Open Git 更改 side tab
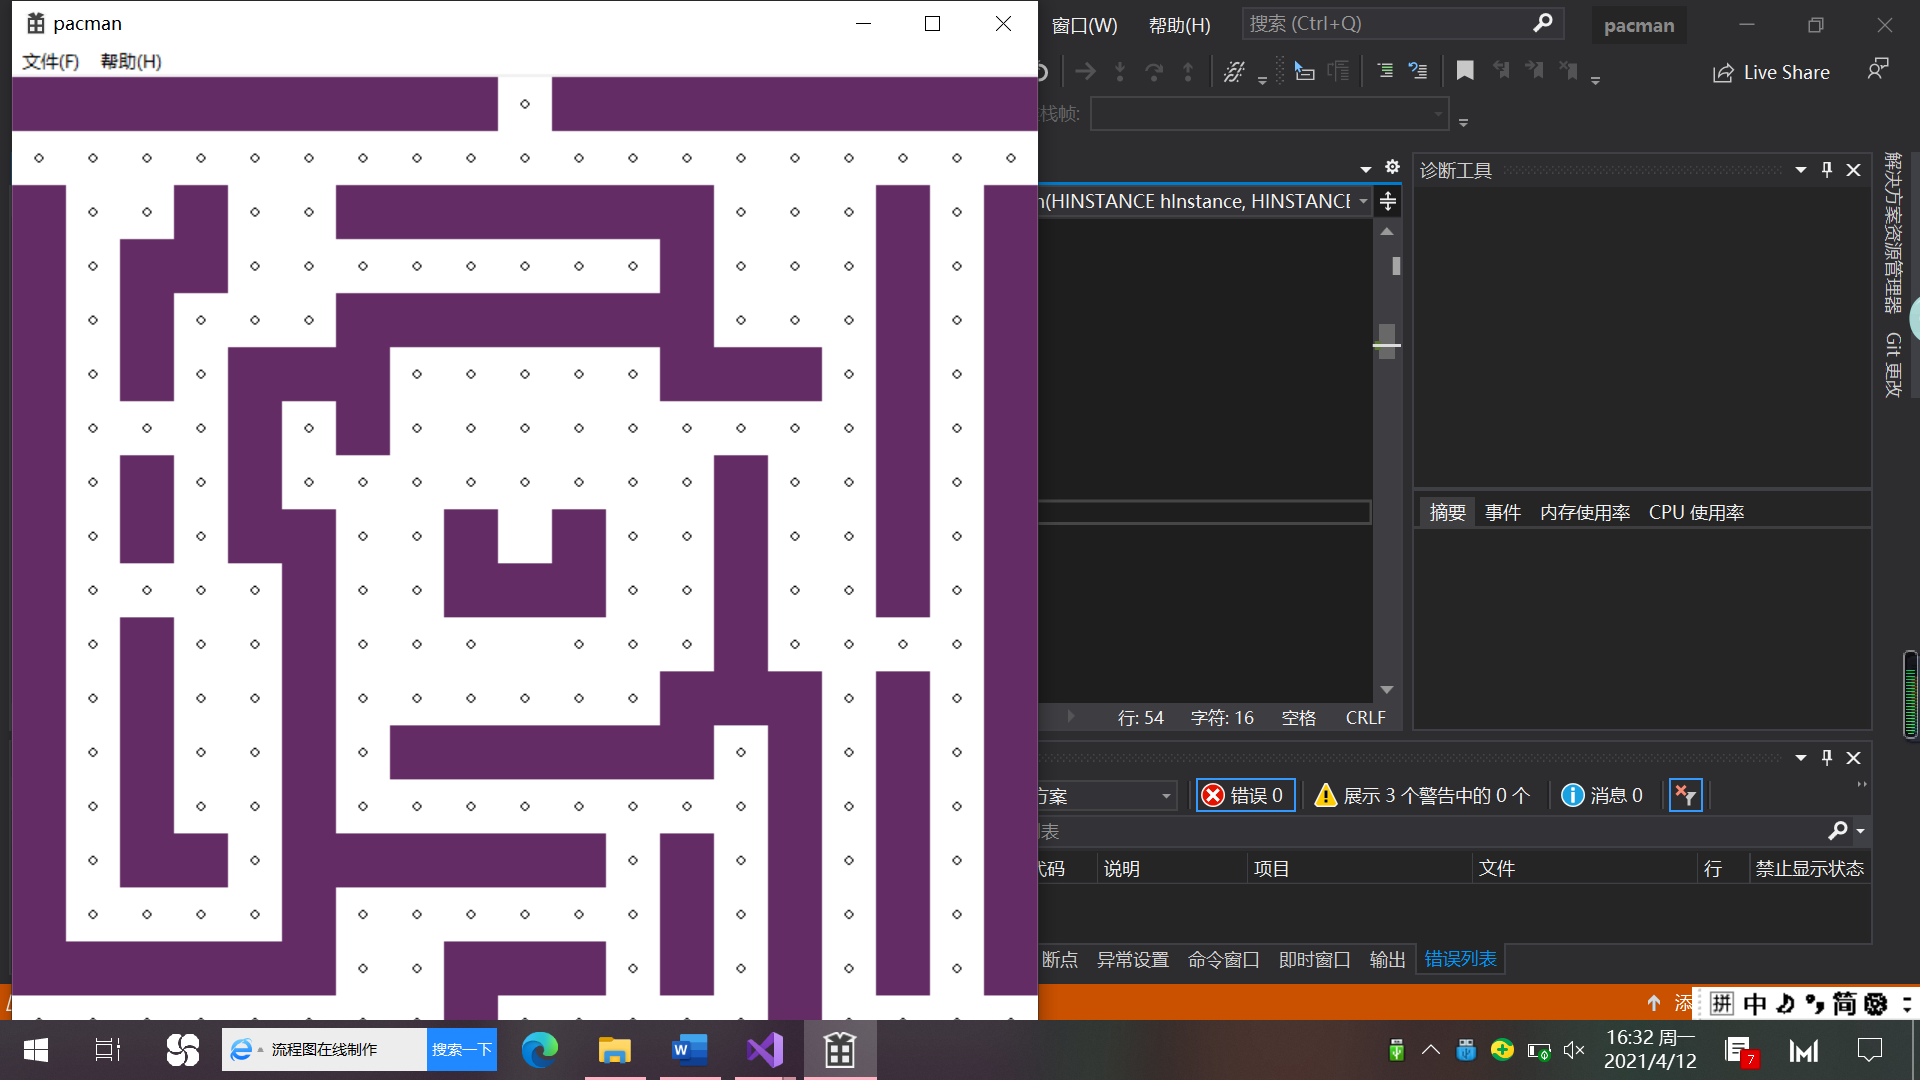Image resolution: width=1920 pixels, height=1080 pixels. tap(1893, 365)
